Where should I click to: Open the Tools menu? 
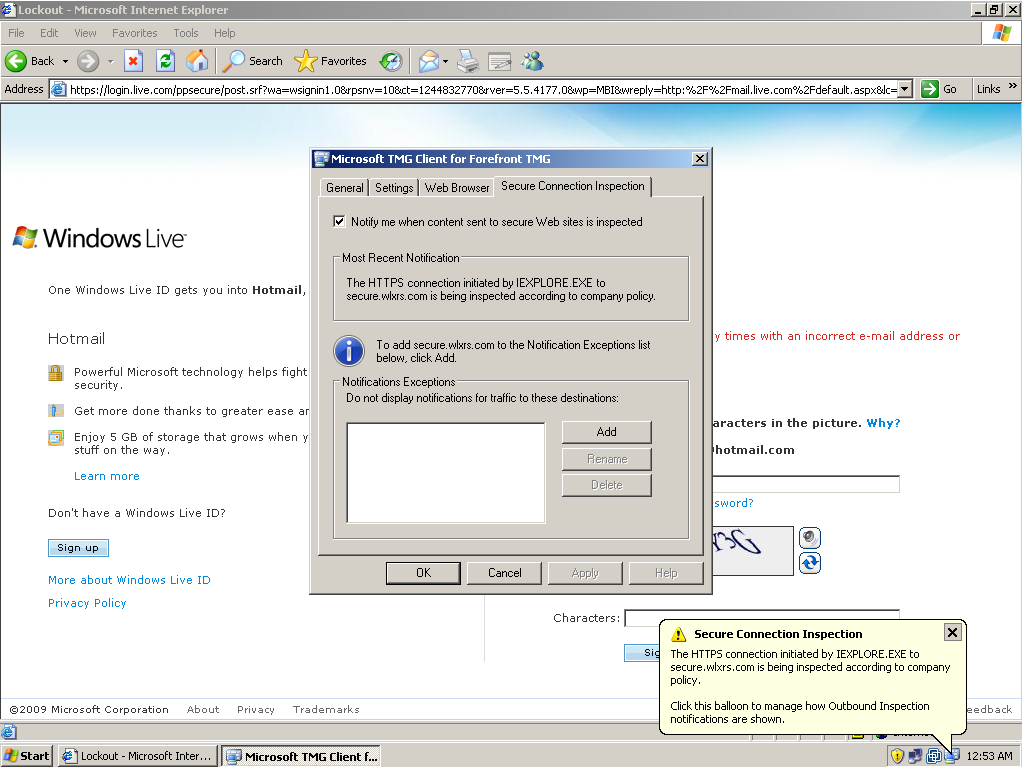pos(186,33)
